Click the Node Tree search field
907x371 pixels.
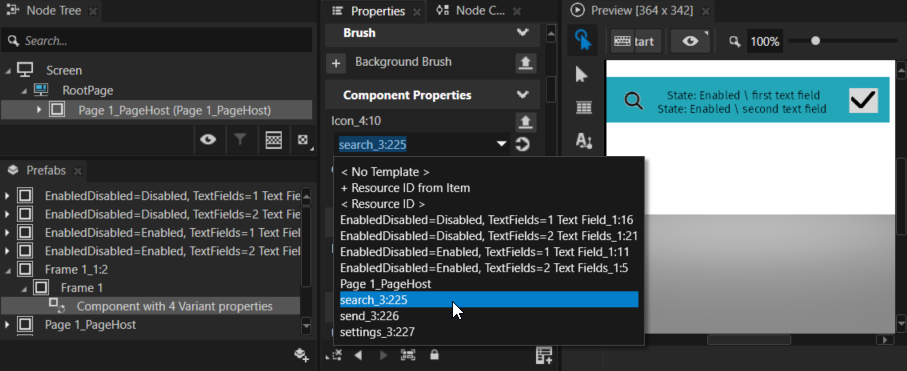(x=157, y=41)
